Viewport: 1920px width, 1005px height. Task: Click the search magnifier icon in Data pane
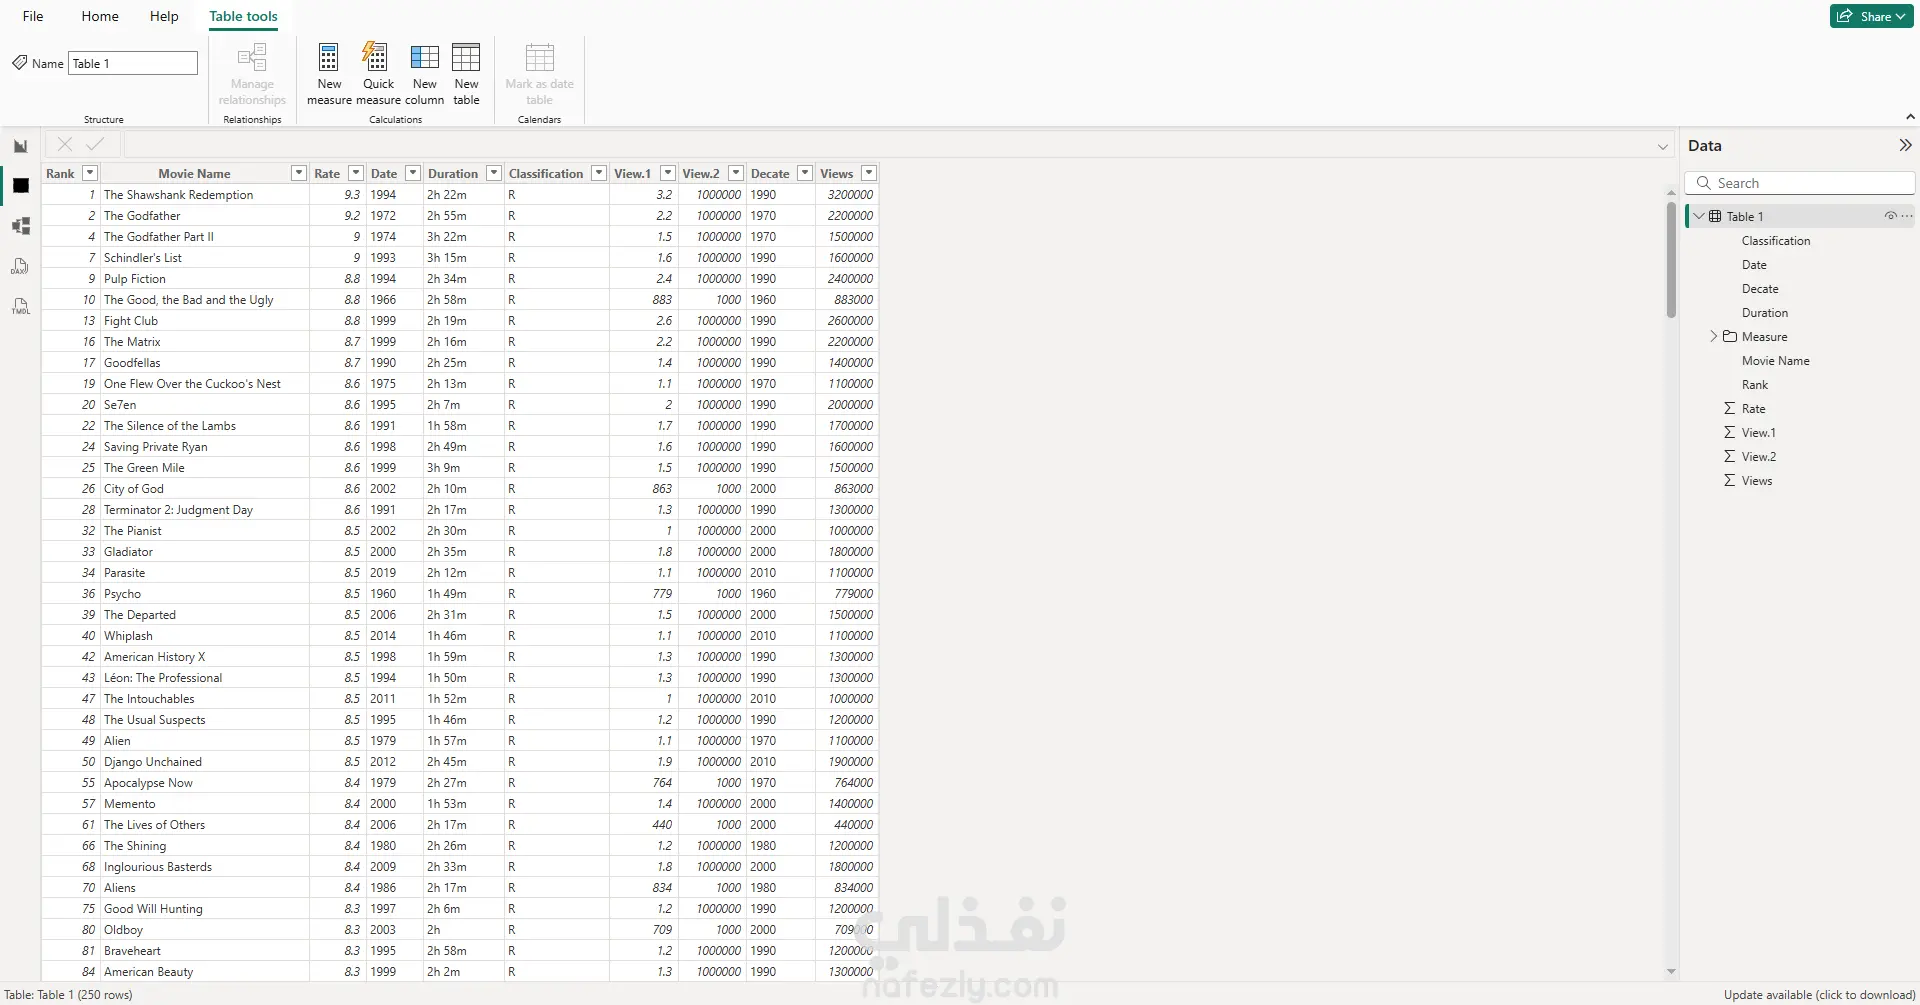[x=1703, y=183]
